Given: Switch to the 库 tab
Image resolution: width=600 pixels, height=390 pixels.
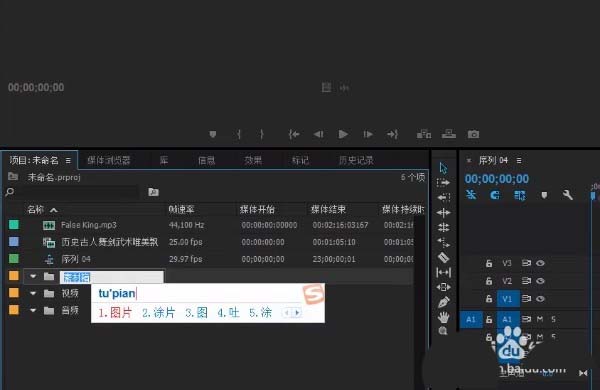Looking at the screenshot, I should [164, 160].
